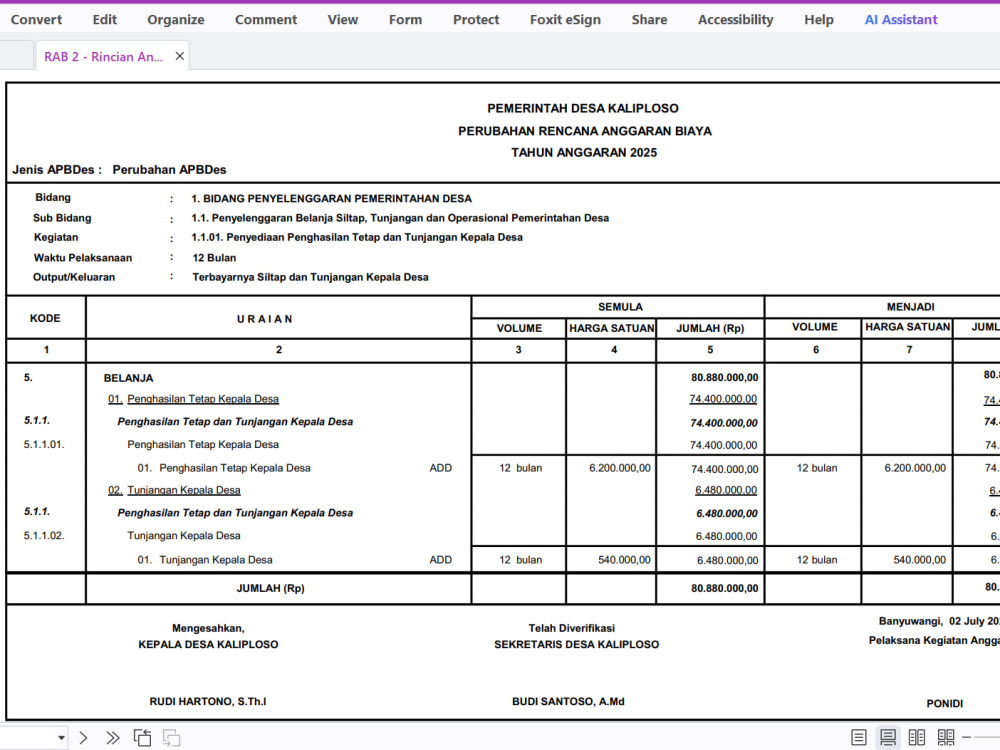The width and height of the screenshot is (1000, 750).
Task: Zoom out with the minus icon
Action: coord(967,738)
